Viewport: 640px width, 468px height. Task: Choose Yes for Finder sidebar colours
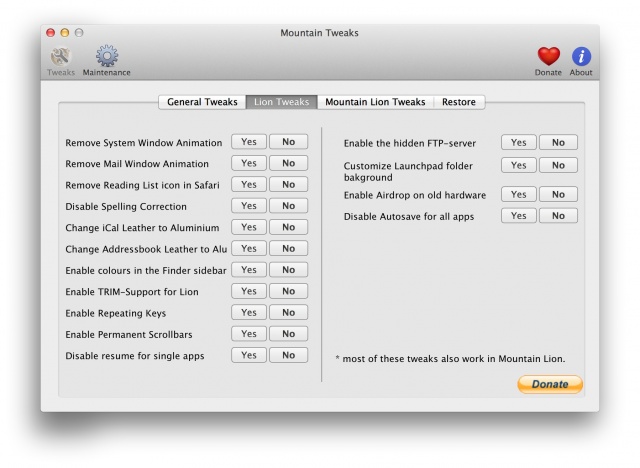tap(249, 270)
